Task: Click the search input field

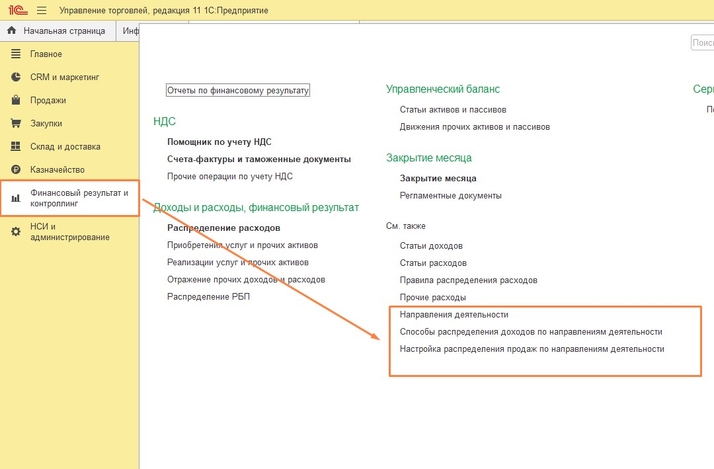Action: pyautogui.click(x=702, y=43)
